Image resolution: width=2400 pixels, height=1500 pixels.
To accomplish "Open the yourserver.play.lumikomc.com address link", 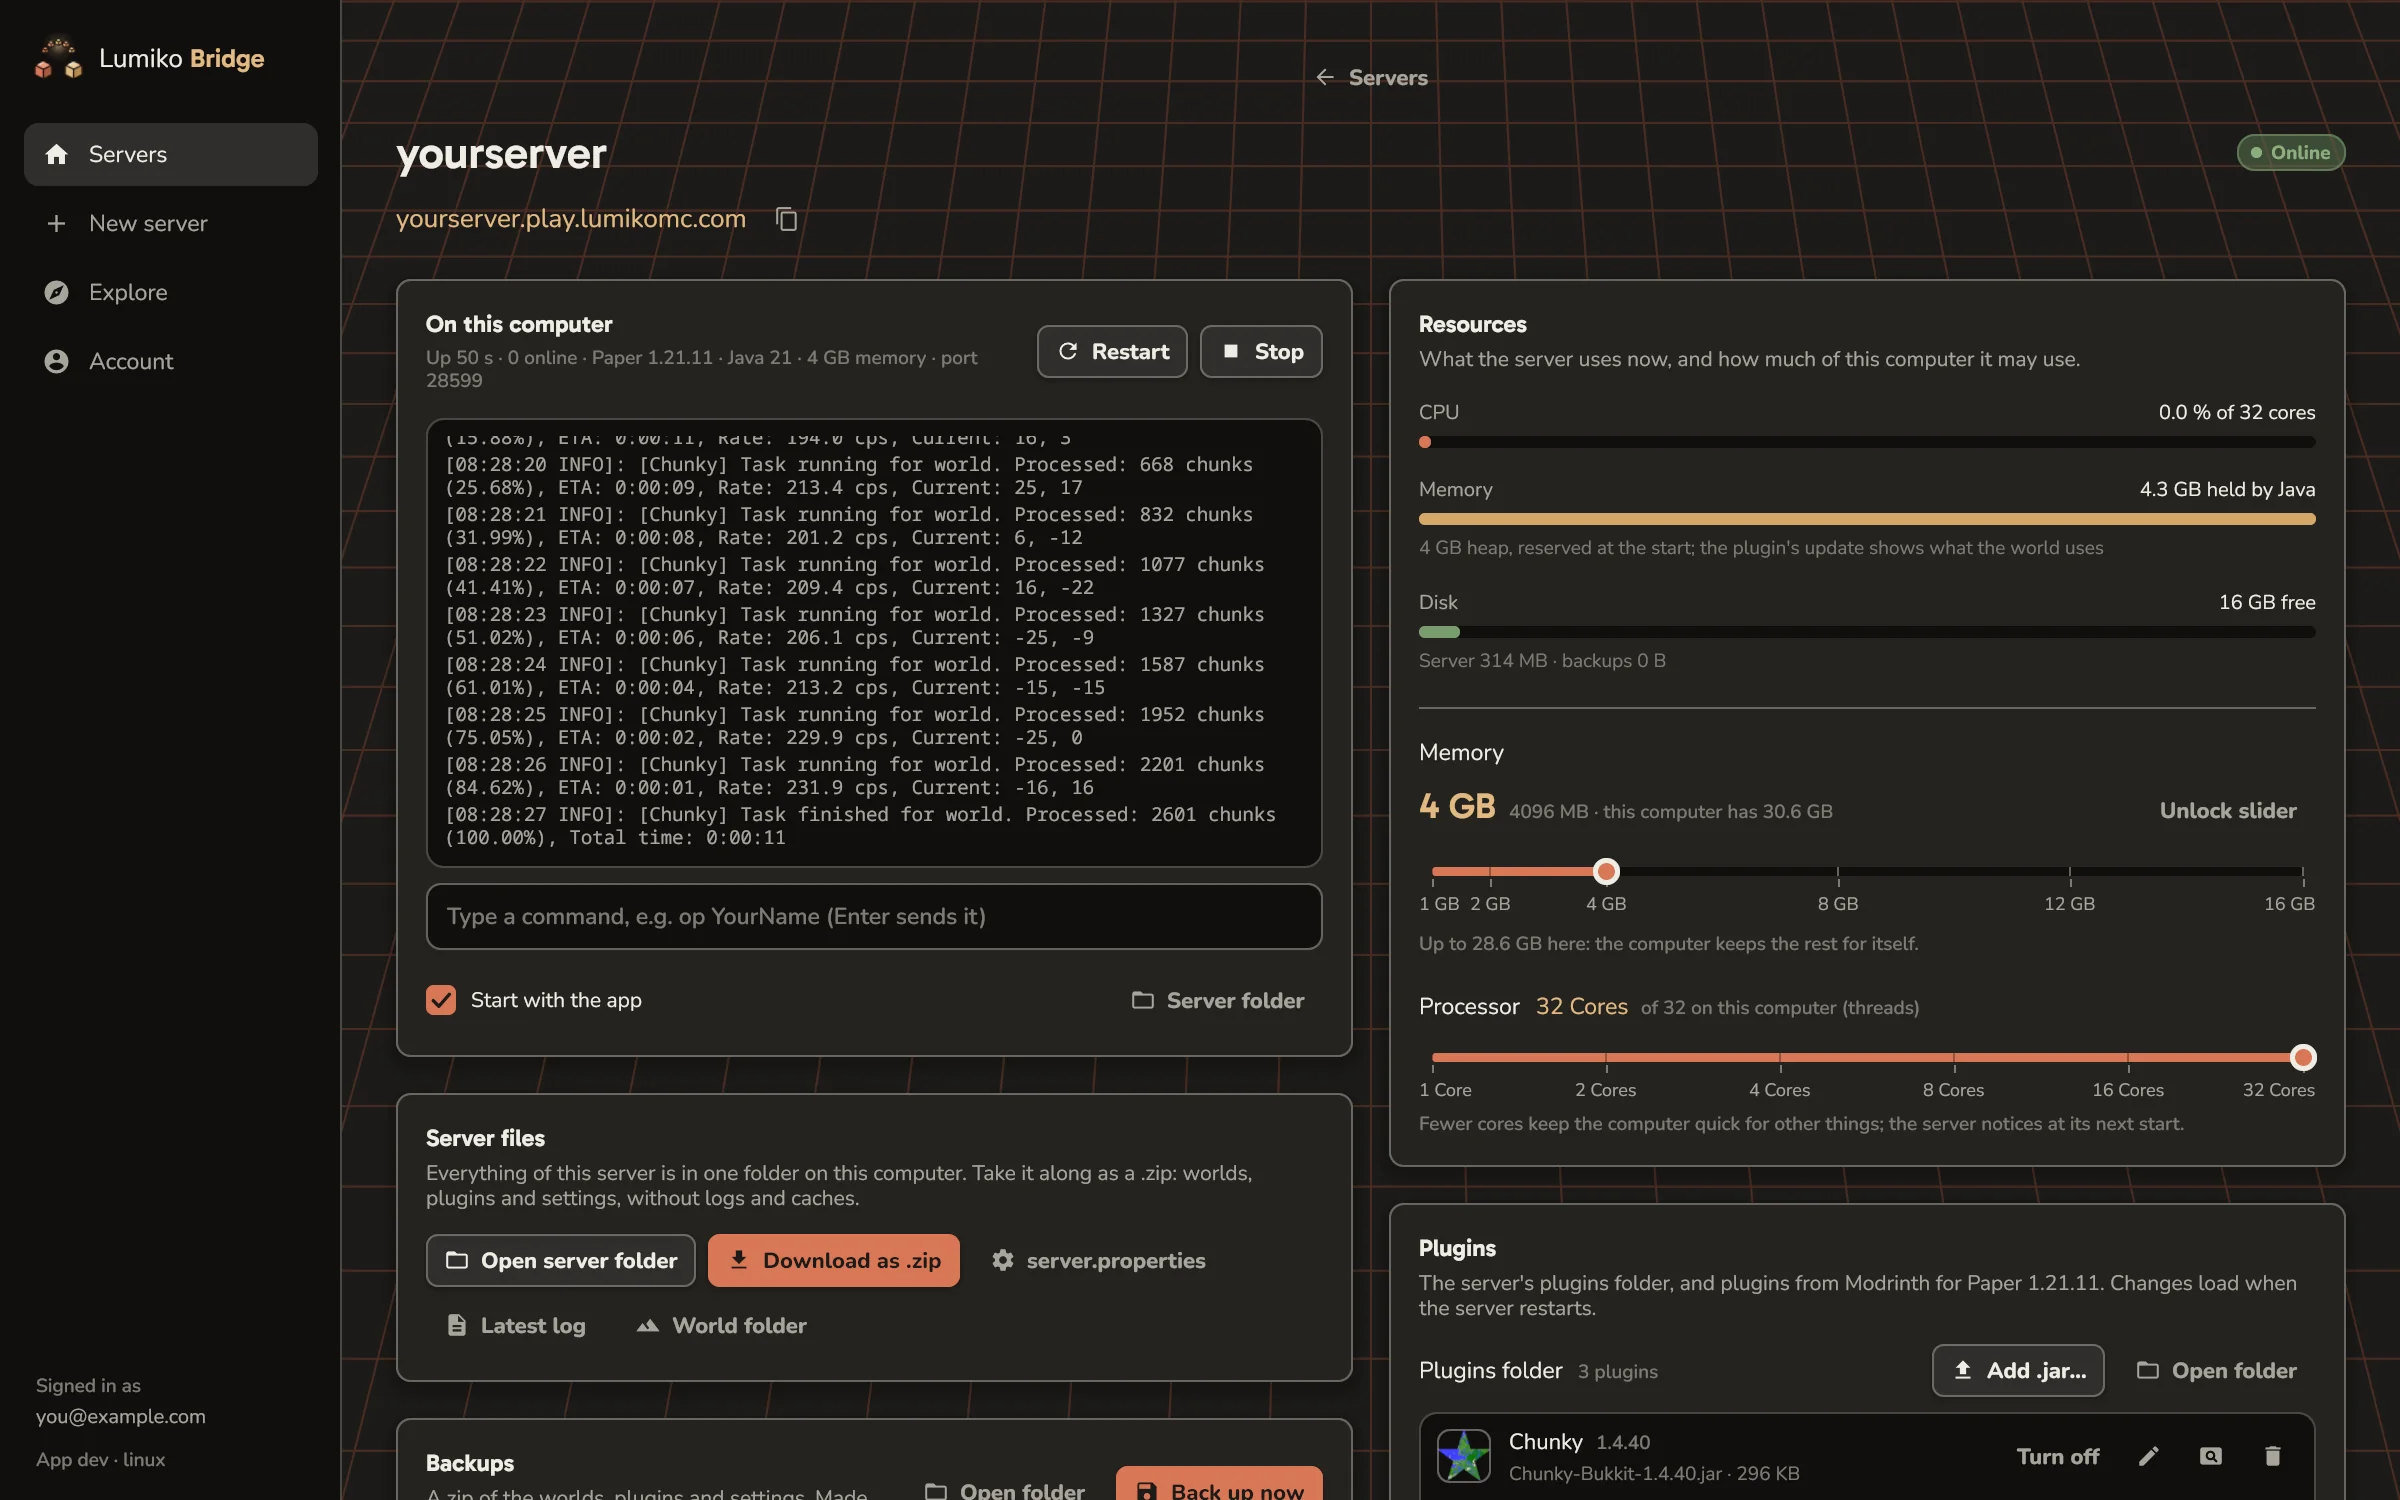I will [x=570, y=218].
